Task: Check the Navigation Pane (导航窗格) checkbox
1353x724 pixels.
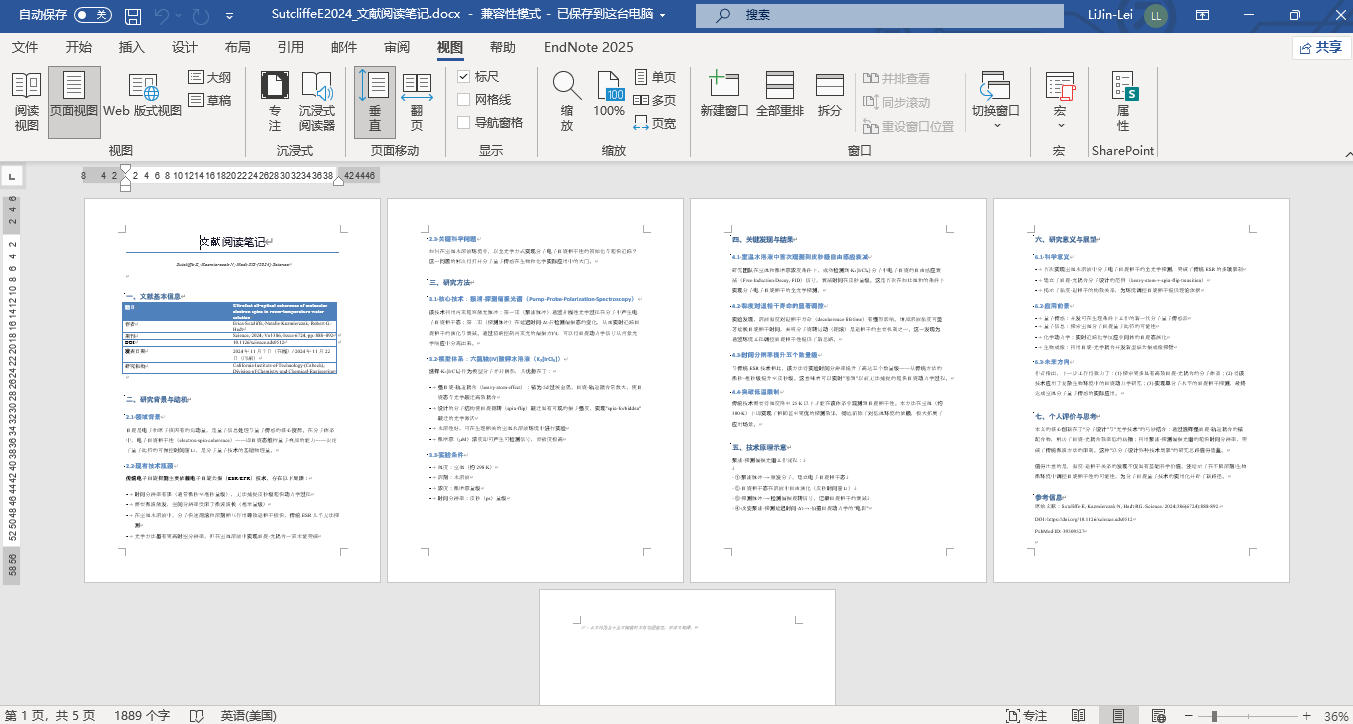Action: (463, 123)
